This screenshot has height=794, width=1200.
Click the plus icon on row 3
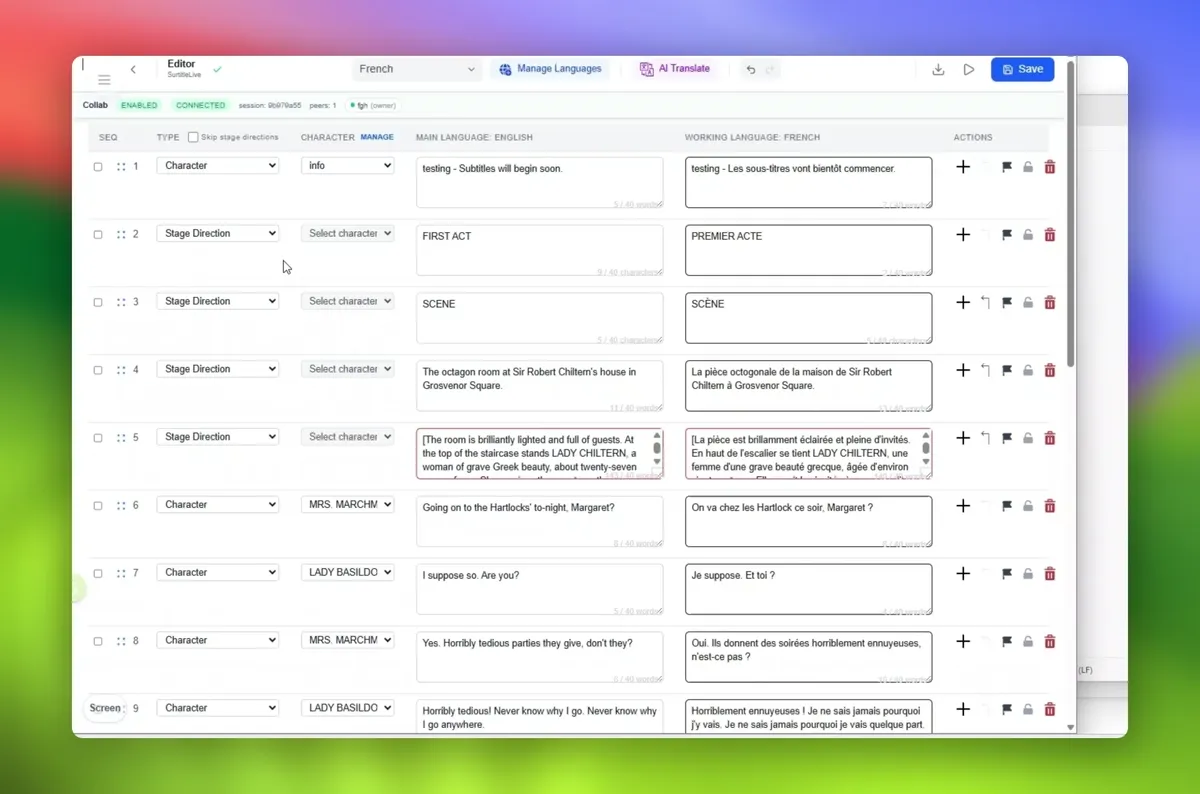pos(963,302)
